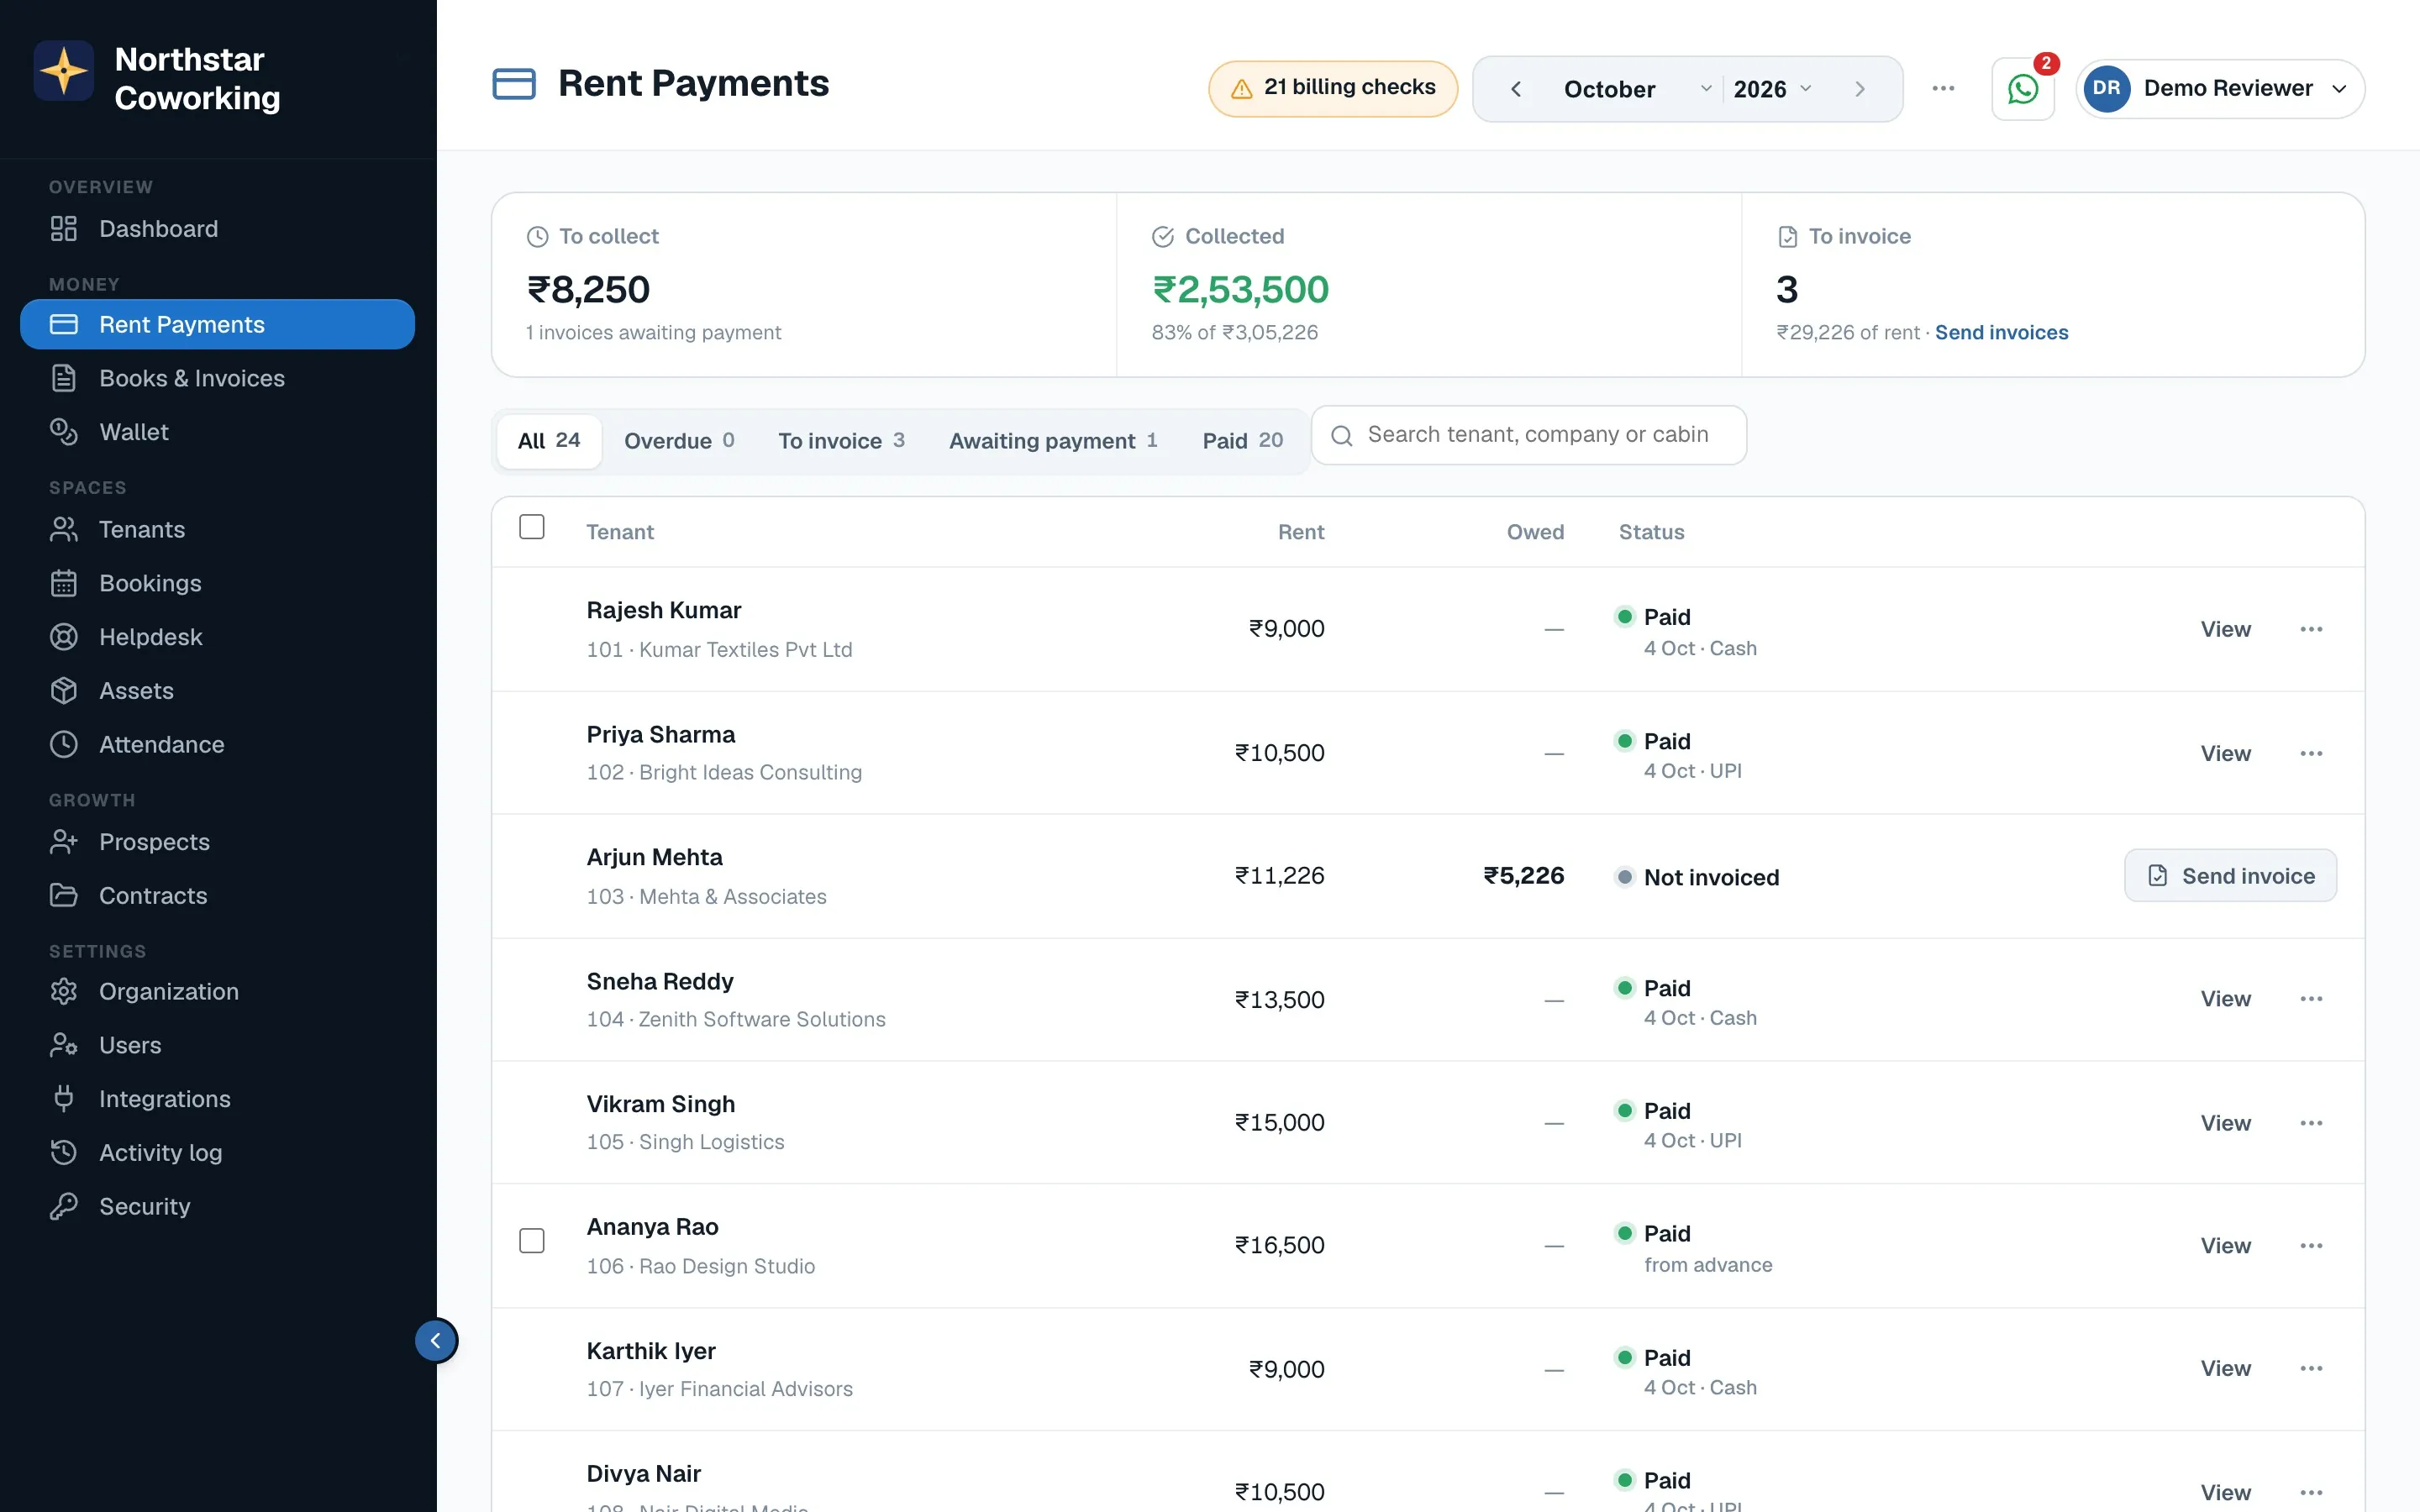
Task: Open the WhatsApp notifications icon
Action: (x=2022, y=89)
